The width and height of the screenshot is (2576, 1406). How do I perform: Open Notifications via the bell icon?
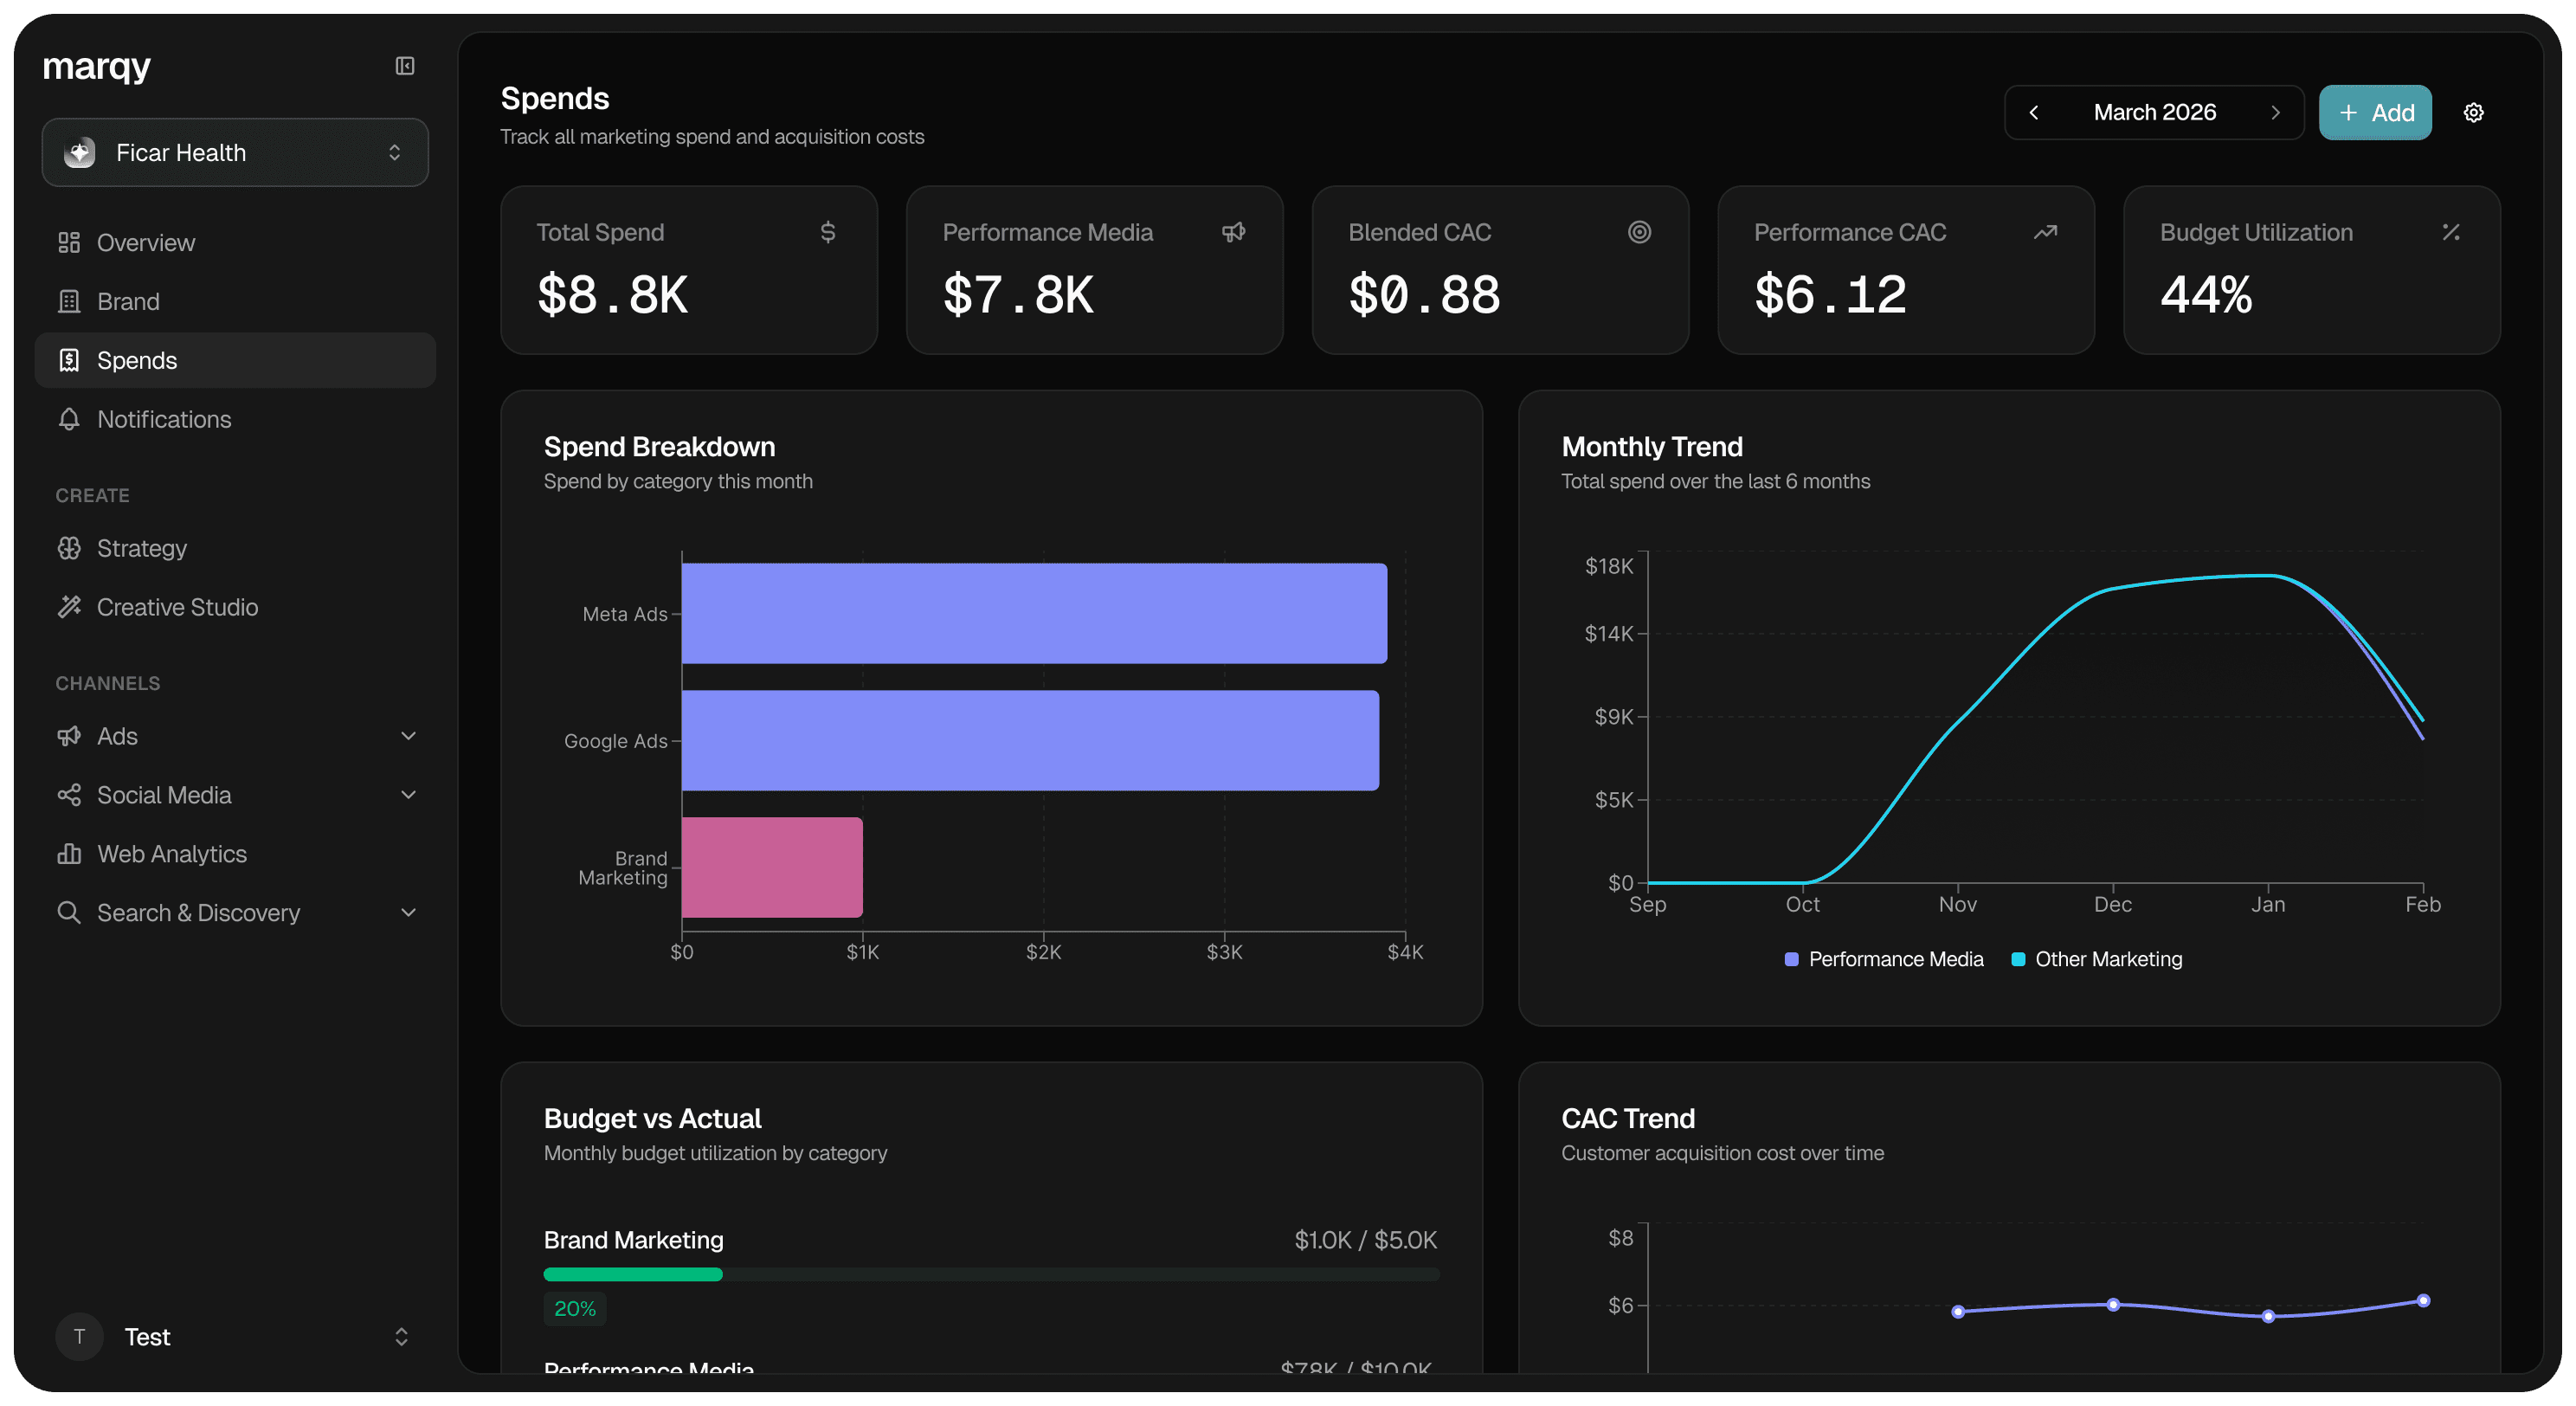(x=68, y=419)
